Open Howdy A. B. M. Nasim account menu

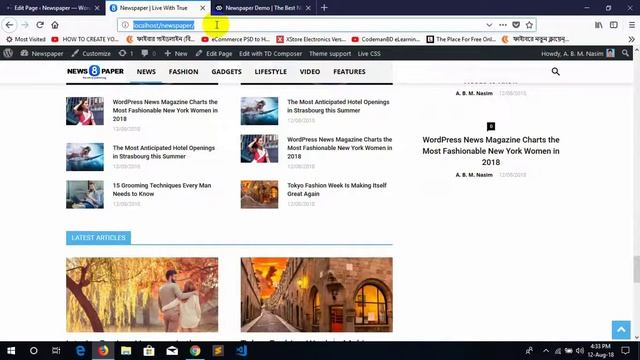(x=578, y=53)
